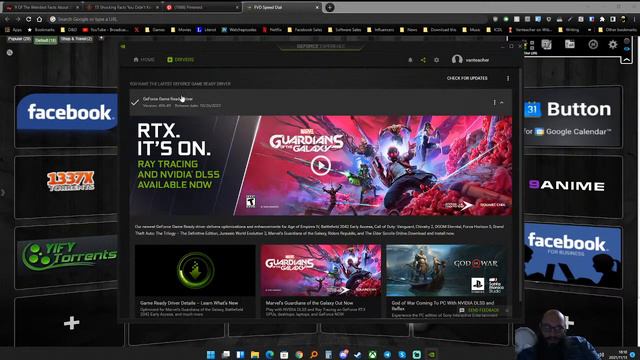
Task: Open Chrome from taskbar
Action: pyautogui.click(x=299, y=355)
